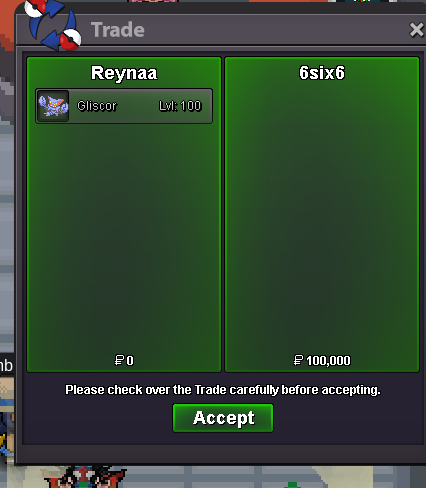Screen dimensions: 426x488
Task: Click the Pokédollar symbol beside Reynaa's 0
Action: (119, 360)
